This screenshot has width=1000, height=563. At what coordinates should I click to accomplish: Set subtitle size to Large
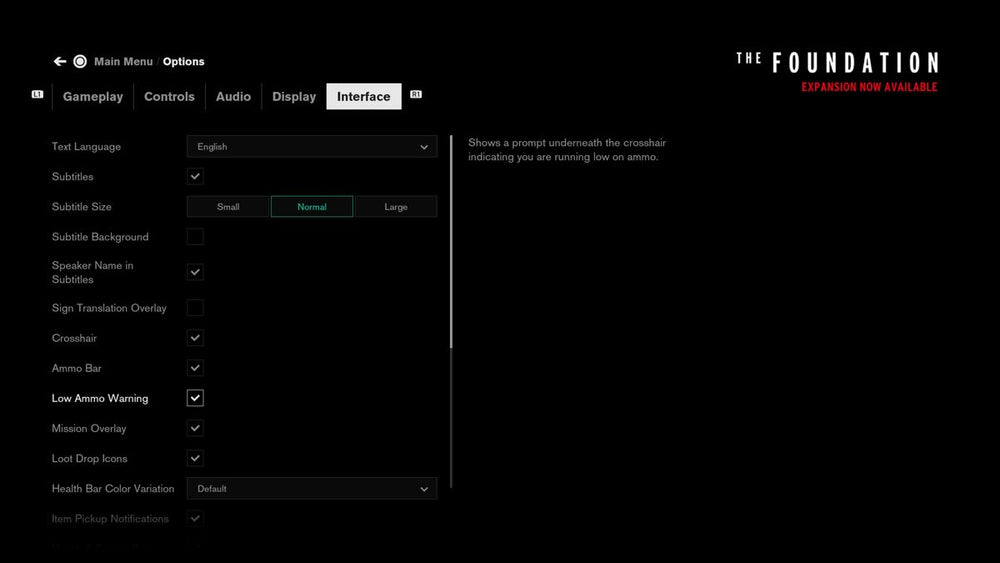(x=396, y=207)
